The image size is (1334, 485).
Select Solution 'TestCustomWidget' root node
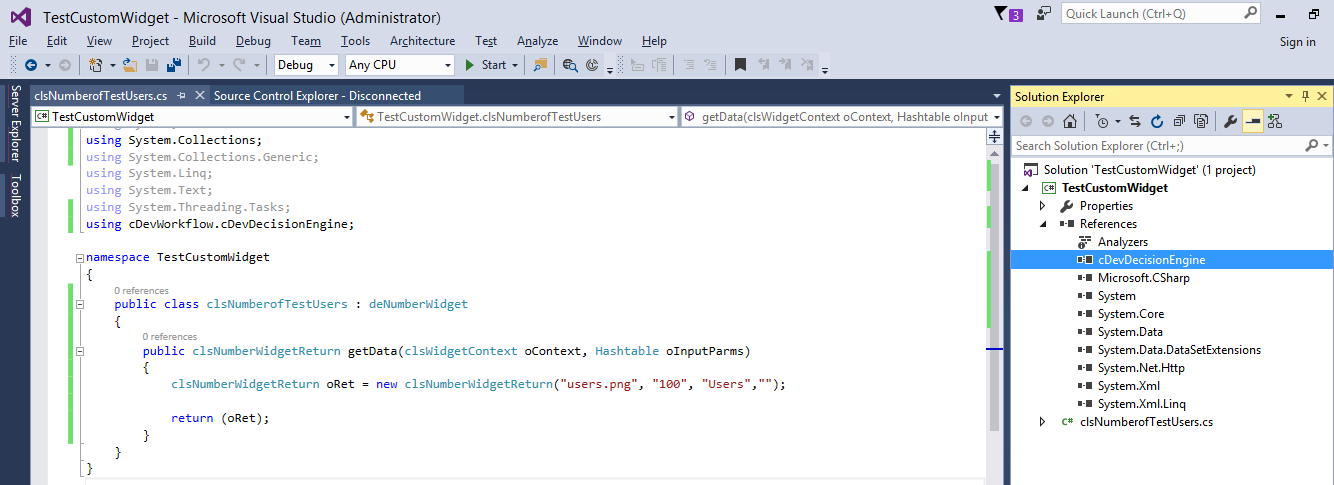tap(1148, 170)
